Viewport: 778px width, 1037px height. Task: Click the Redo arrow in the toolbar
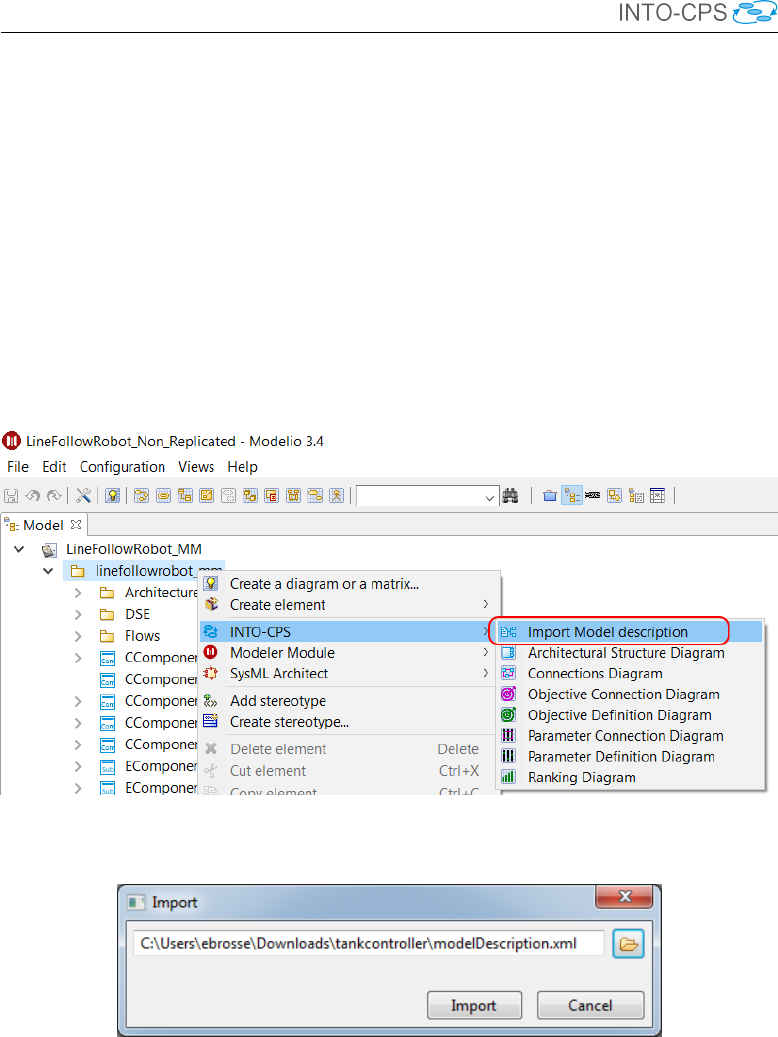point(54,495)
